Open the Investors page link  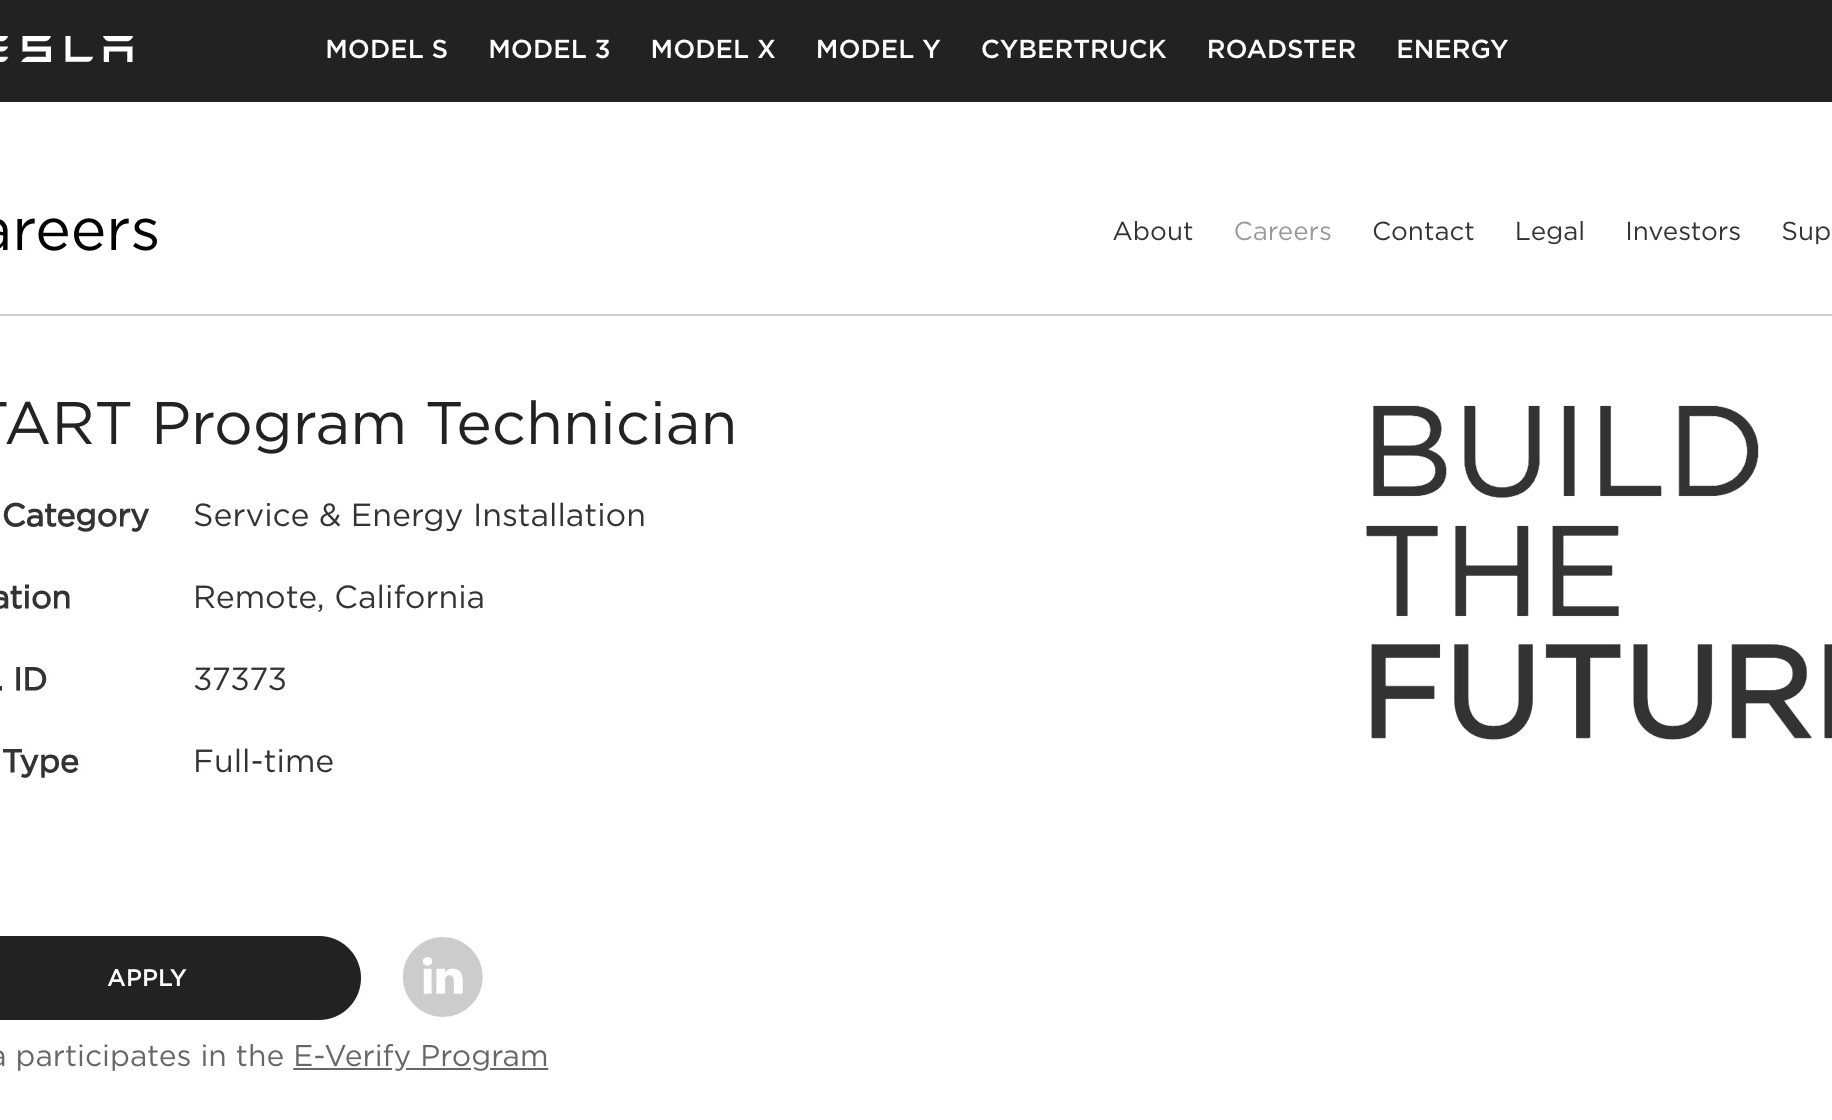pyautogui.click(x=1683, y=231)
